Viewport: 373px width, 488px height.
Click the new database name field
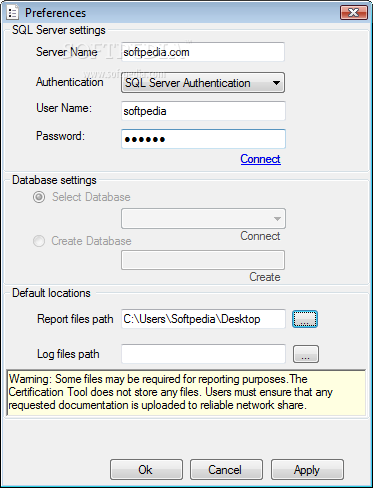(x=203, y=260)
